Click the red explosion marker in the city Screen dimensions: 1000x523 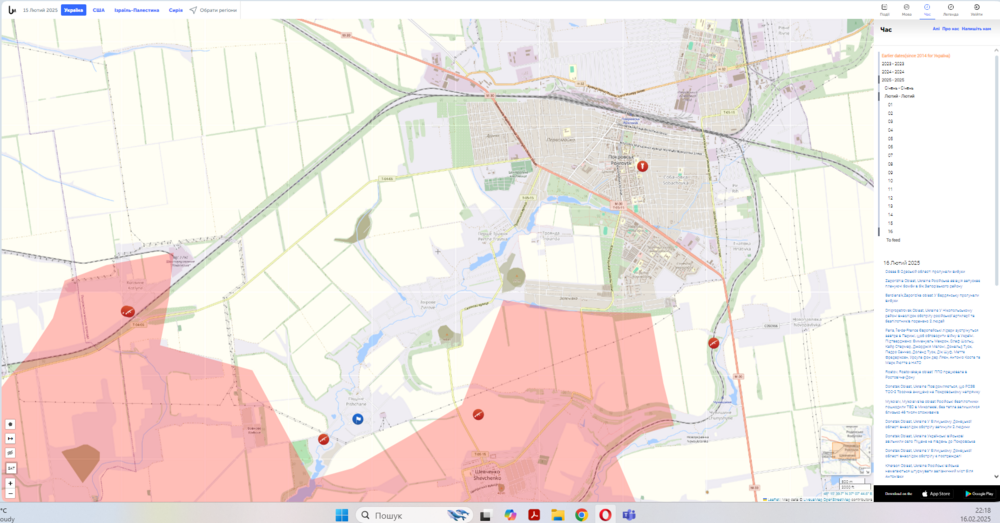pyautogui.click(x=643, y=167)
